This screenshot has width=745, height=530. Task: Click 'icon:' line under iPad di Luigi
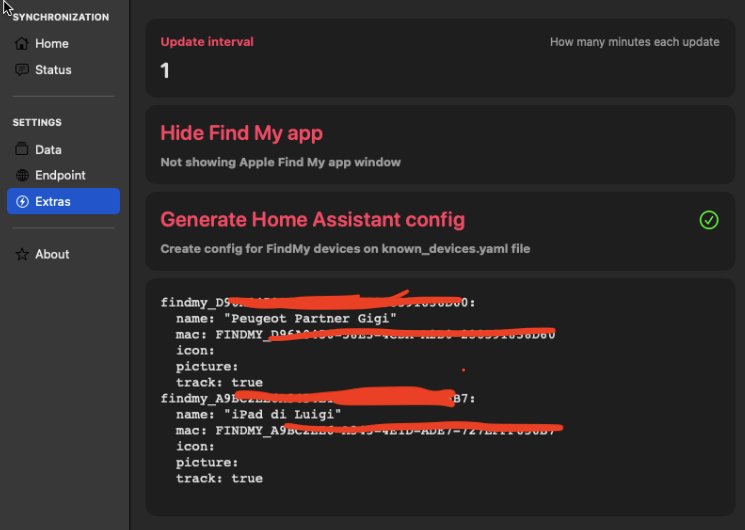pyautogui.click(x=195, y=446)
